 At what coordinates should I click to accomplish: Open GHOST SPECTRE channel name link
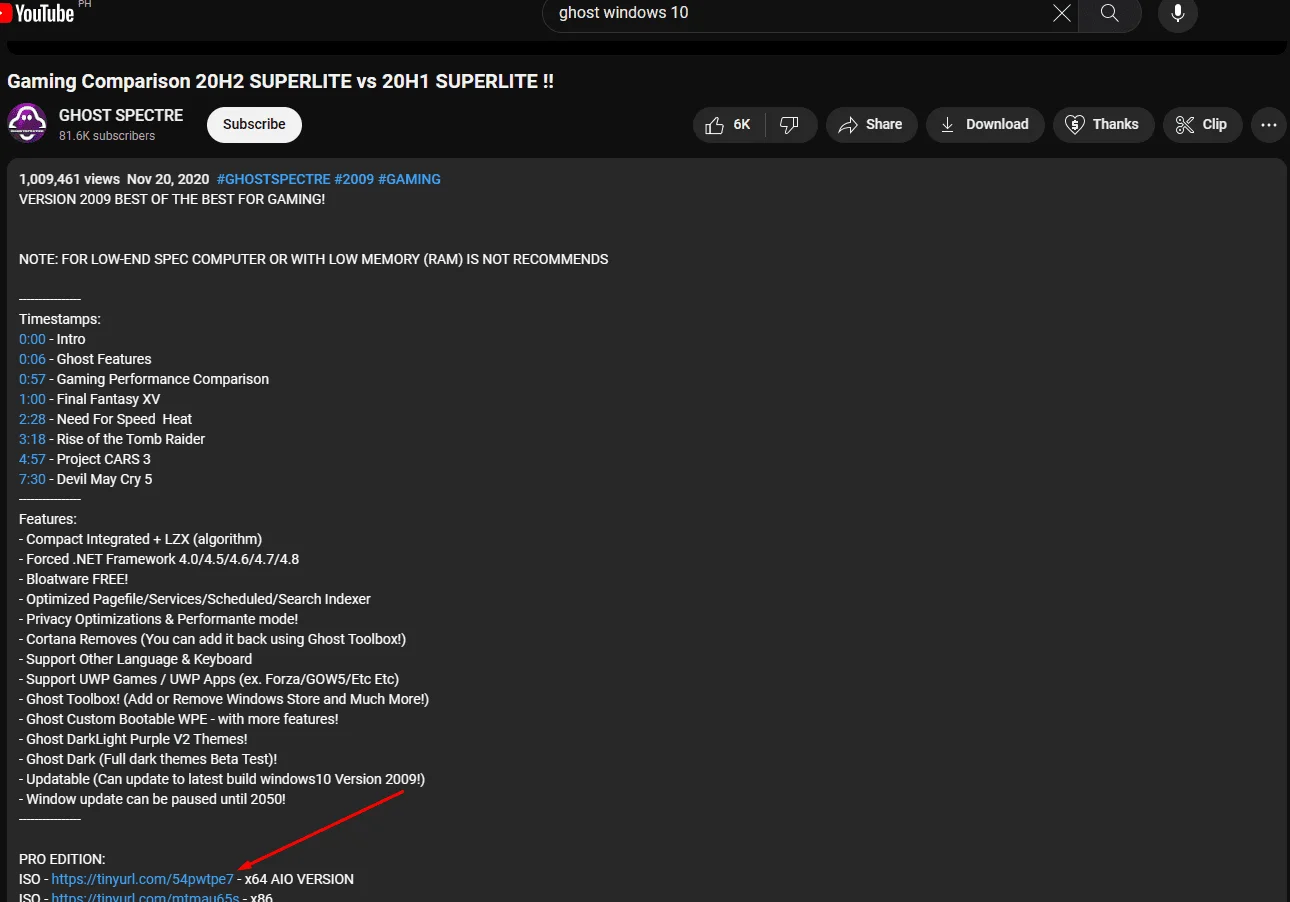(121, 115)
